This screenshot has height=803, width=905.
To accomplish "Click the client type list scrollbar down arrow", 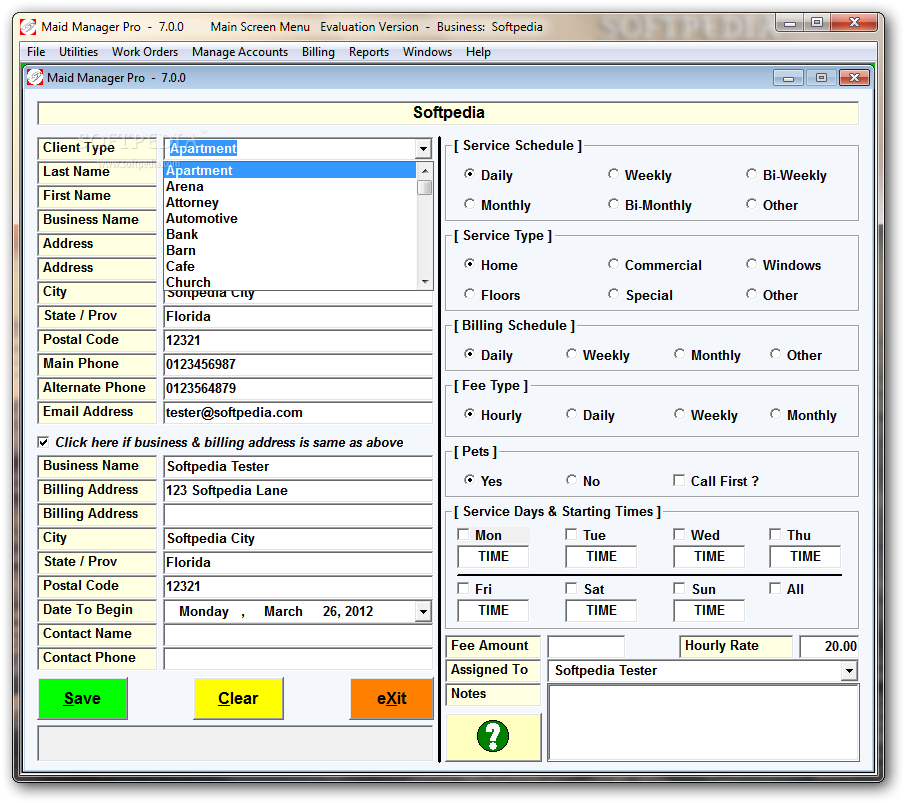I will pyautogui.click(x=425, y=282).
